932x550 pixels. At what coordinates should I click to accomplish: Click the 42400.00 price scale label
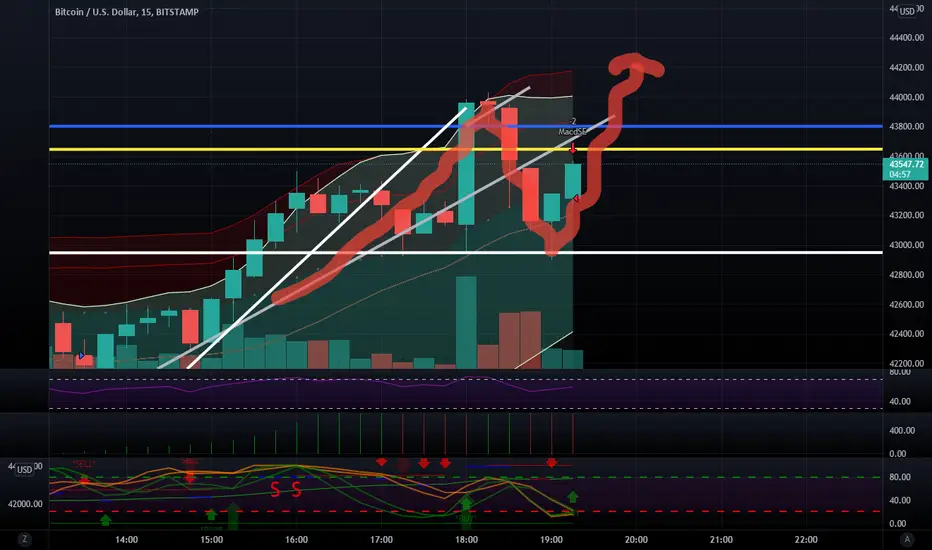pyautogui.click(x=906, y=334)
